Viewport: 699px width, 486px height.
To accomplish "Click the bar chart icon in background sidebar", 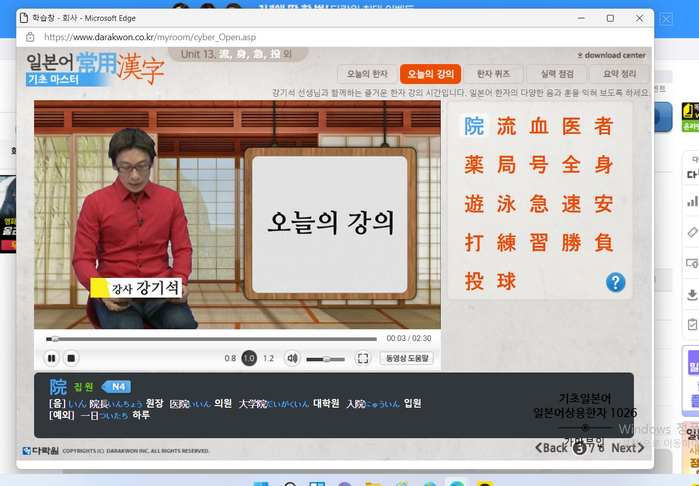I will click(x=692, y=200).
